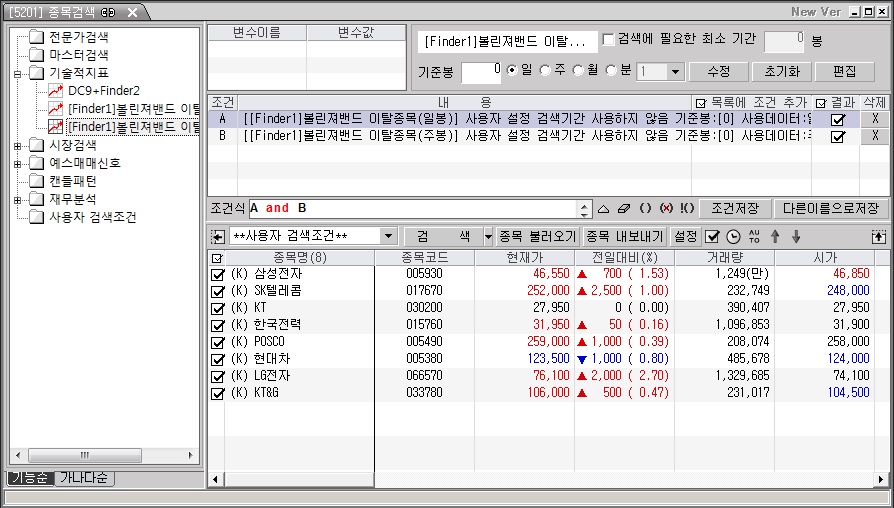Enable the 검색에 필요한 최소 기간 checkbox

pos(608,39)
